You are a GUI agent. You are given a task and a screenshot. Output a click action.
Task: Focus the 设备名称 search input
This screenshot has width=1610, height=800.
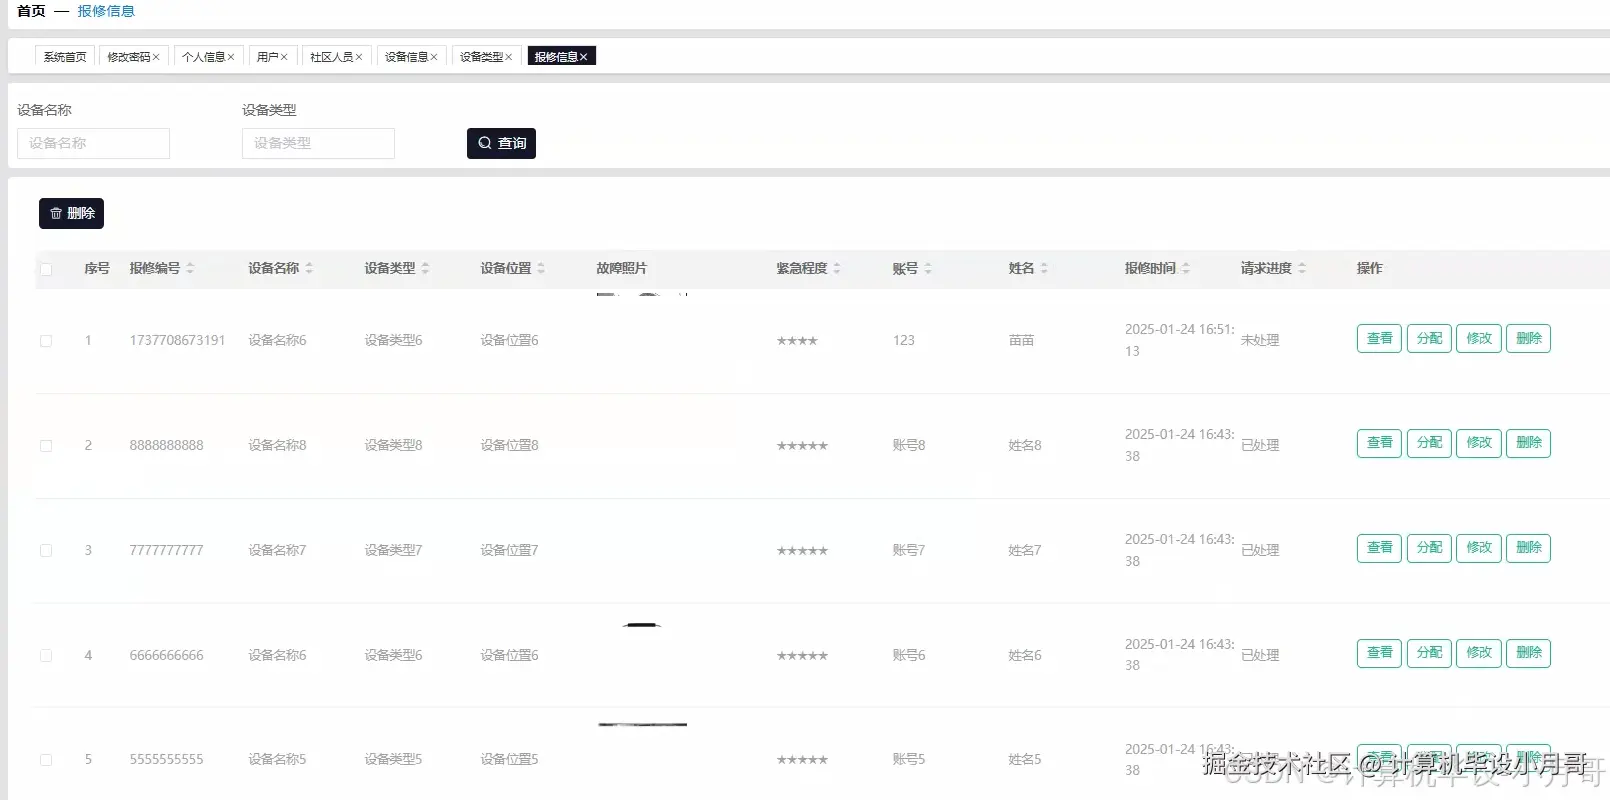point(93,143)
